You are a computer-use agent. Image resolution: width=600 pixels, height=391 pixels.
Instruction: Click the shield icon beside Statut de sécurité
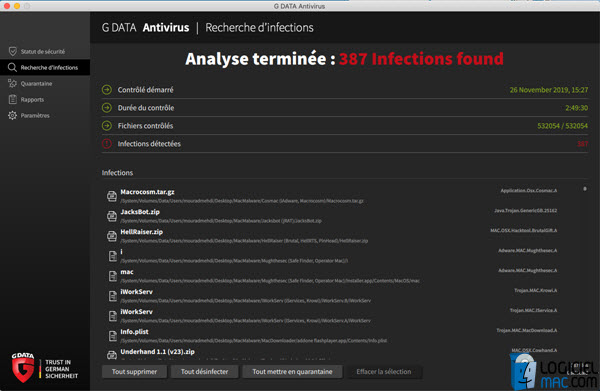click(13, 51)
